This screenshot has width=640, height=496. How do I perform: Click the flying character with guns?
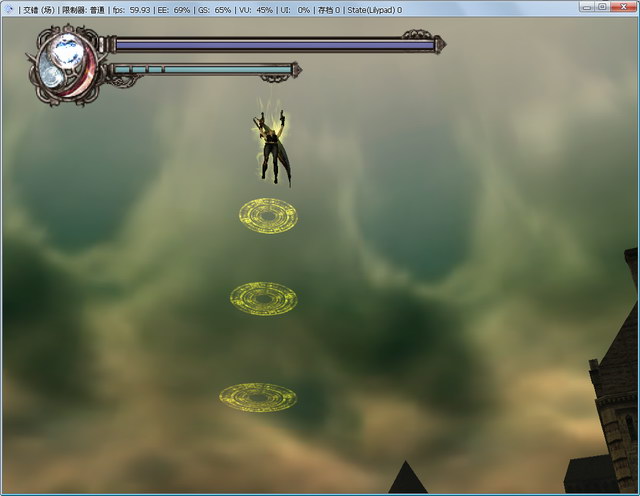coord(272,148)
